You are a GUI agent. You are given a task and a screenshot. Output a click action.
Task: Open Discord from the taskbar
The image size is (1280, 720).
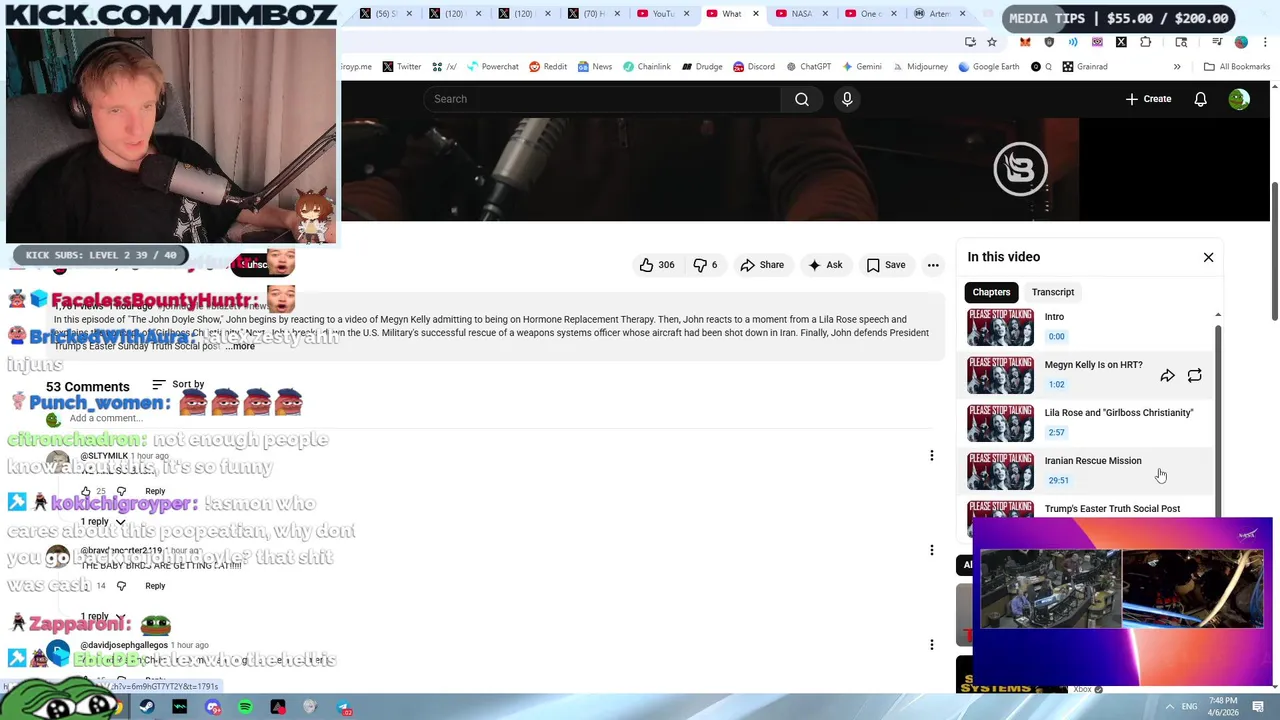pos(213,707)
